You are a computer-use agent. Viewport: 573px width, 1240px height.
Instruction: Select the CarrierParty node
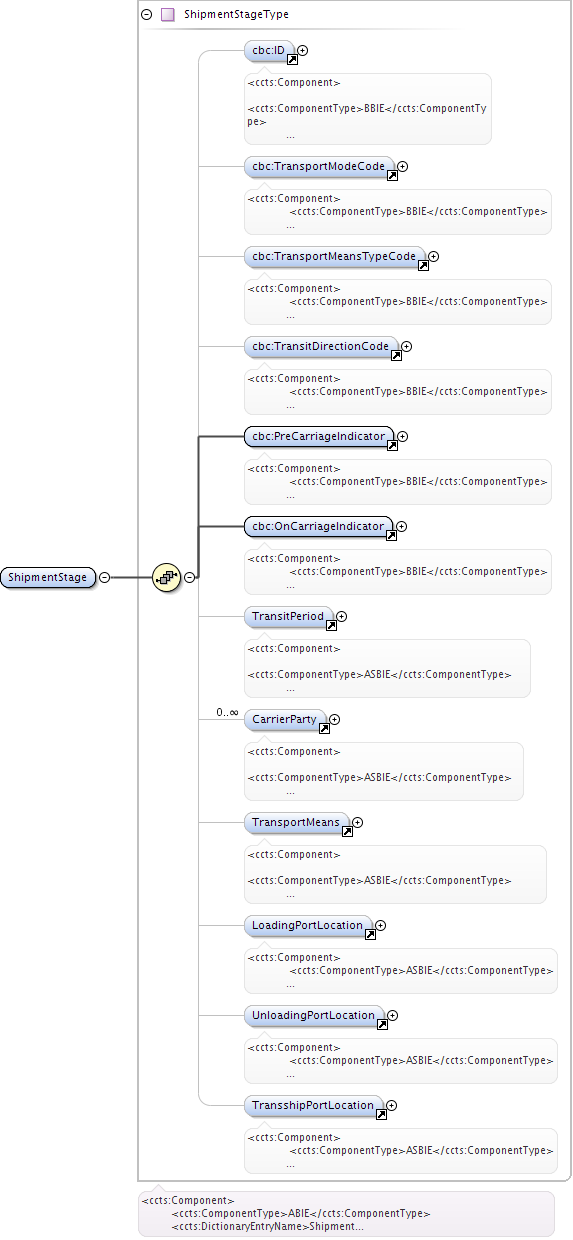click(x=285, y=720)
